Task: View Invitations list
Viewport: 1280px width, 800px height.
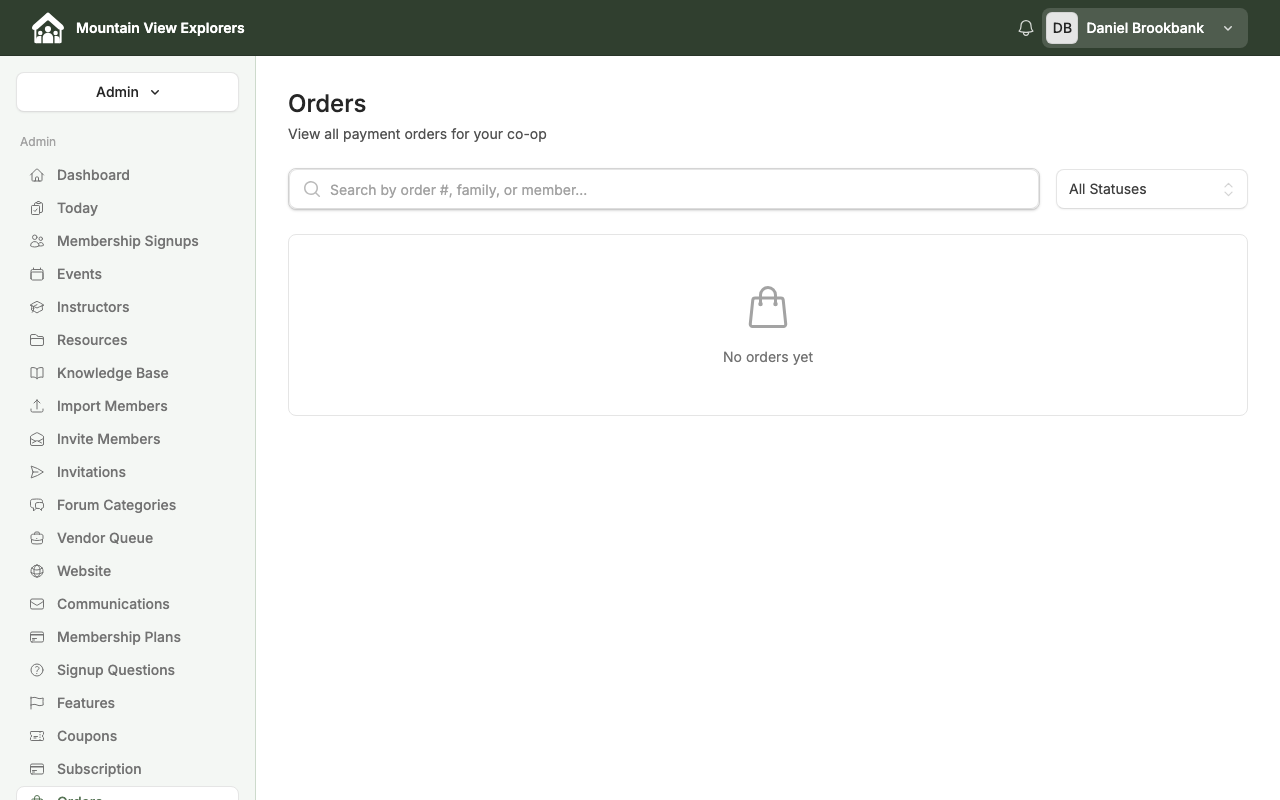Action: [127, 472]
